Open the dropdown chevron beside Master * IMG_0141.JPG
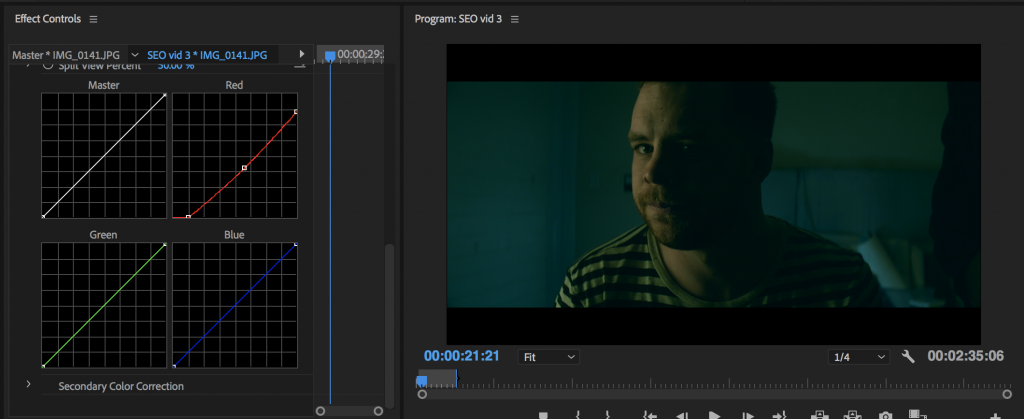1024x419 pixels. pos(135,55)
